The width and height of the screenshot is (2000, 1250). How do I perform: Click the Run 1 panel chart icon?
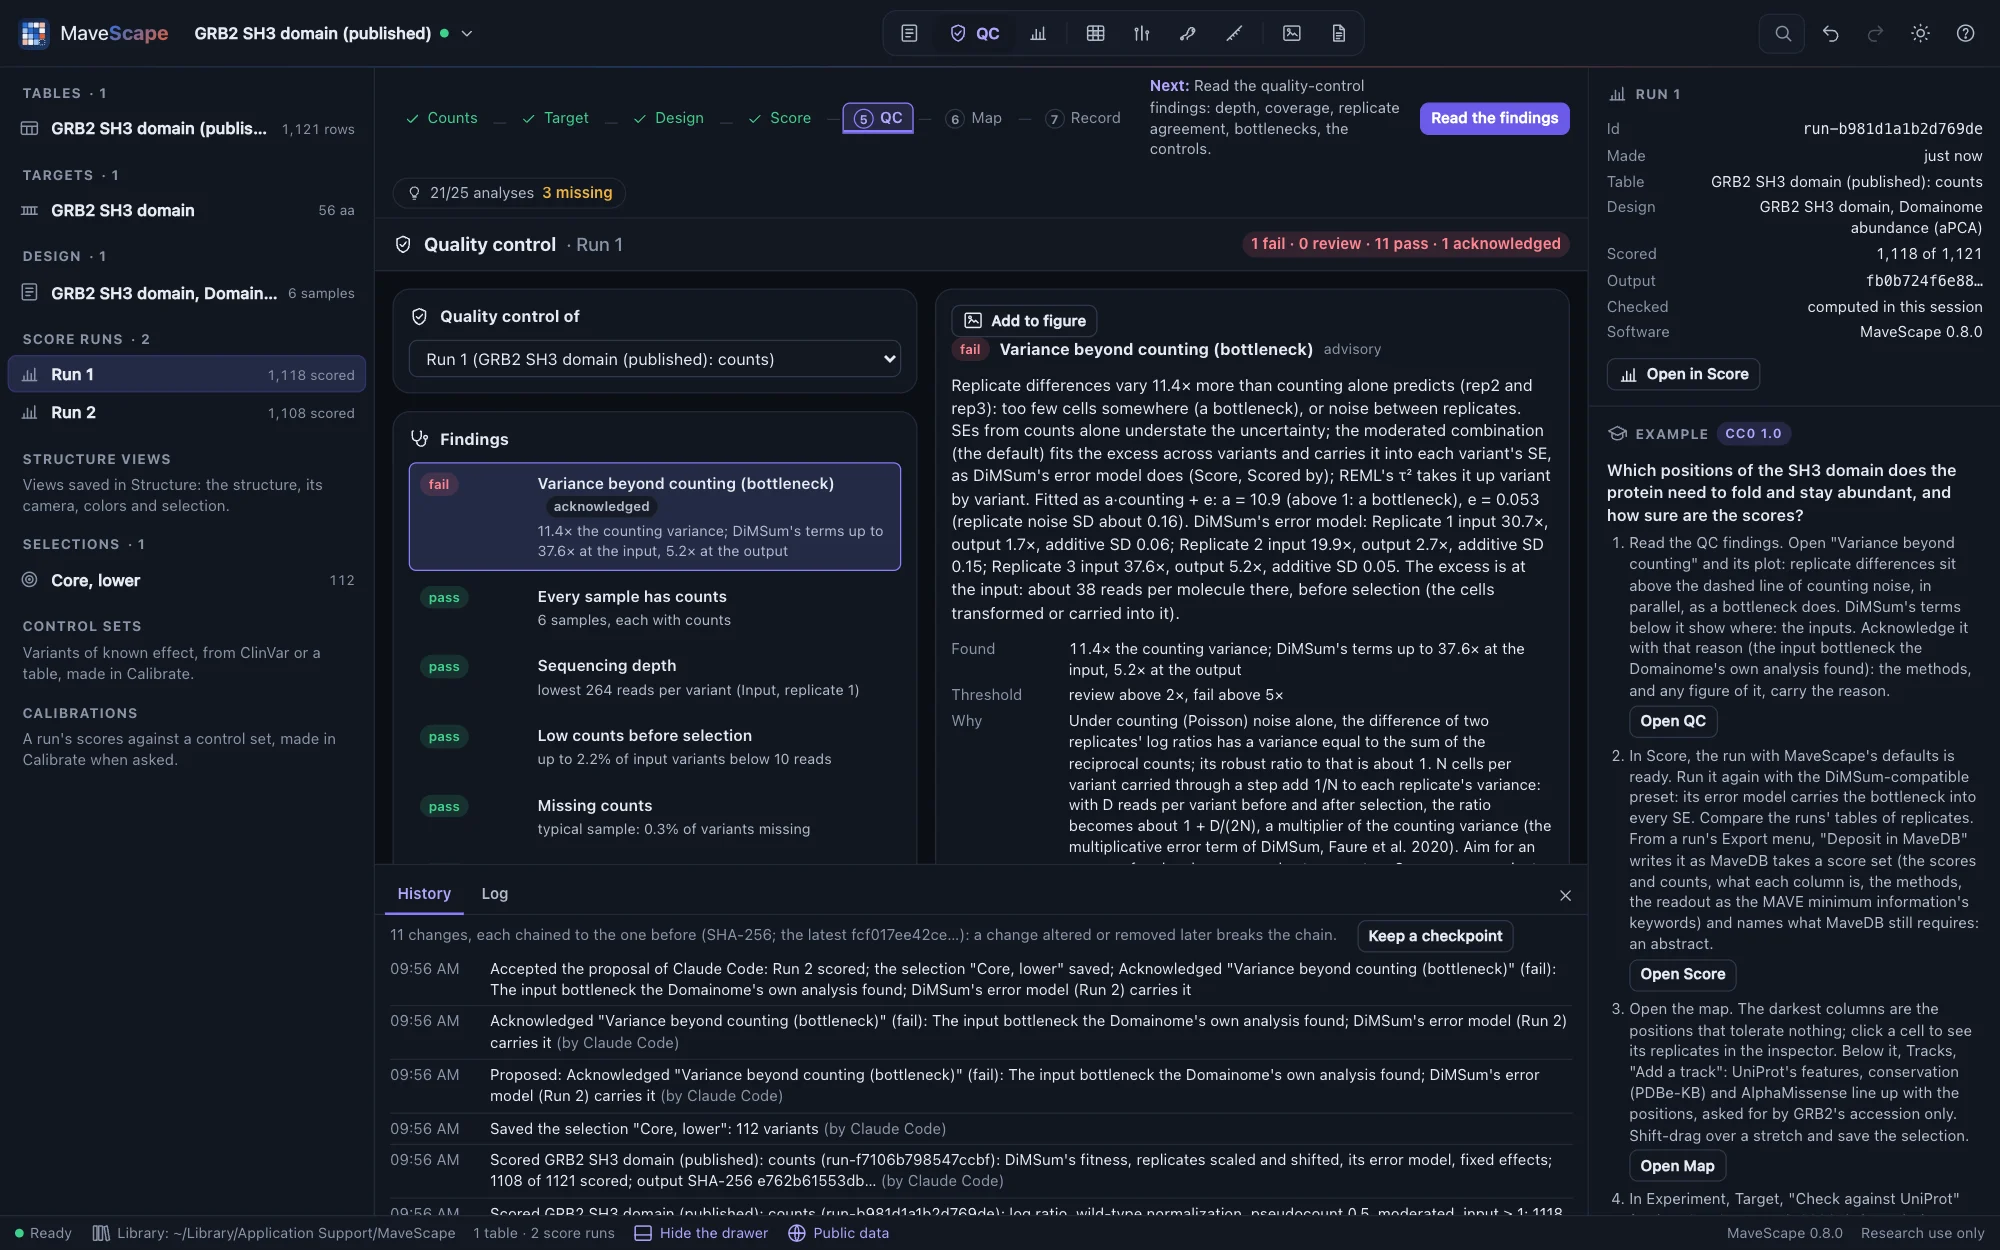1617,94
